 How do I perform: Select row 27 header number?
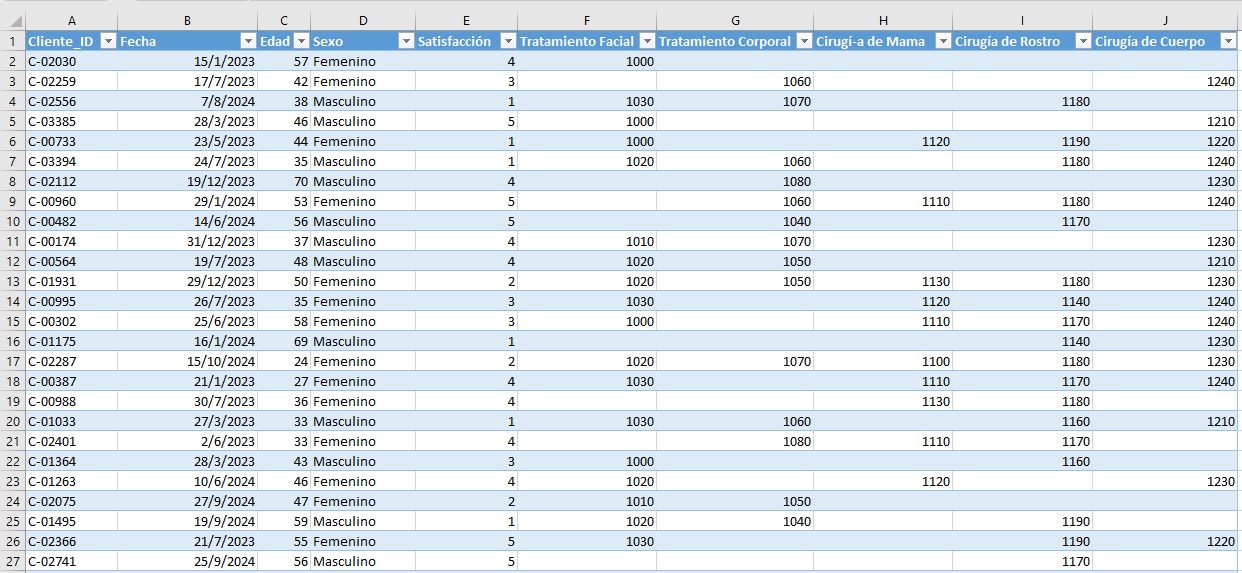point(12,561)
